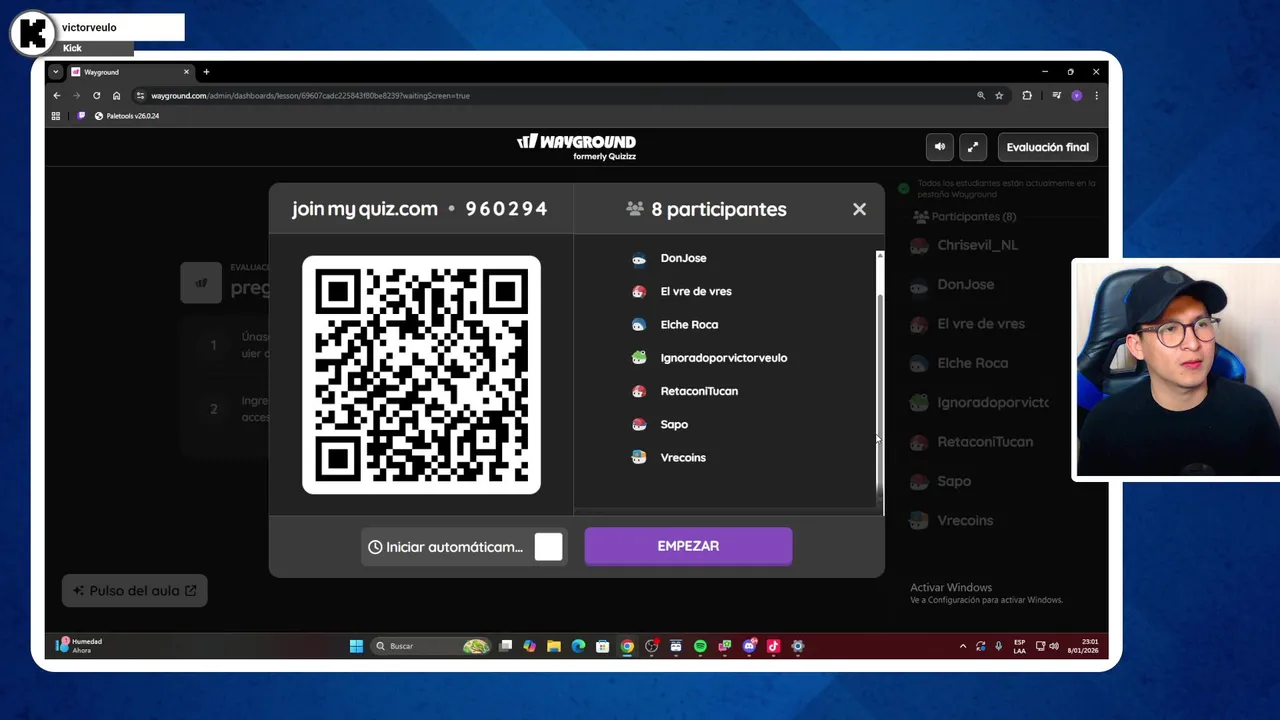Image resolution: width=1280 pixels, height=720 pixels.
Task: Open Evaluación final button
Action: pos(1048,147)
